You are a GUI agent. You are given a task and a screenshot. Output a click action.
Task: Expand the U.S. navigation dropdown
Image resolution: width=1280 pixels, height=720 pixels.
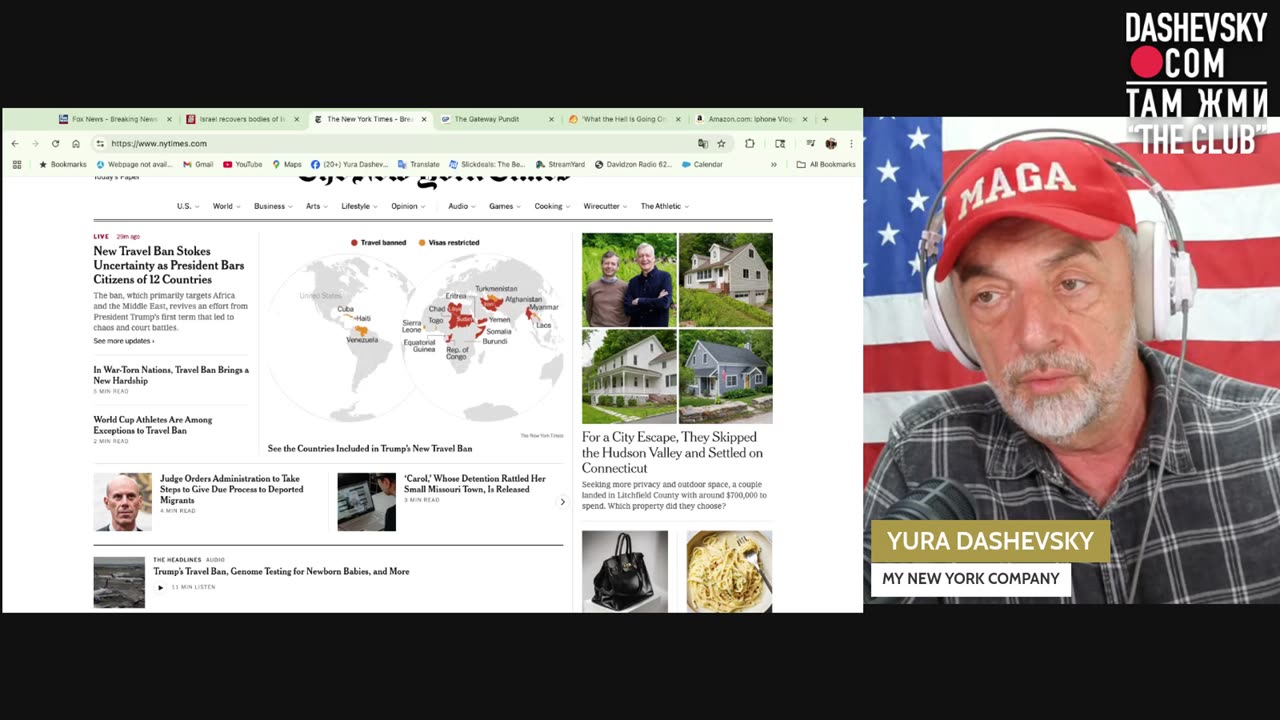coord(188,206)
